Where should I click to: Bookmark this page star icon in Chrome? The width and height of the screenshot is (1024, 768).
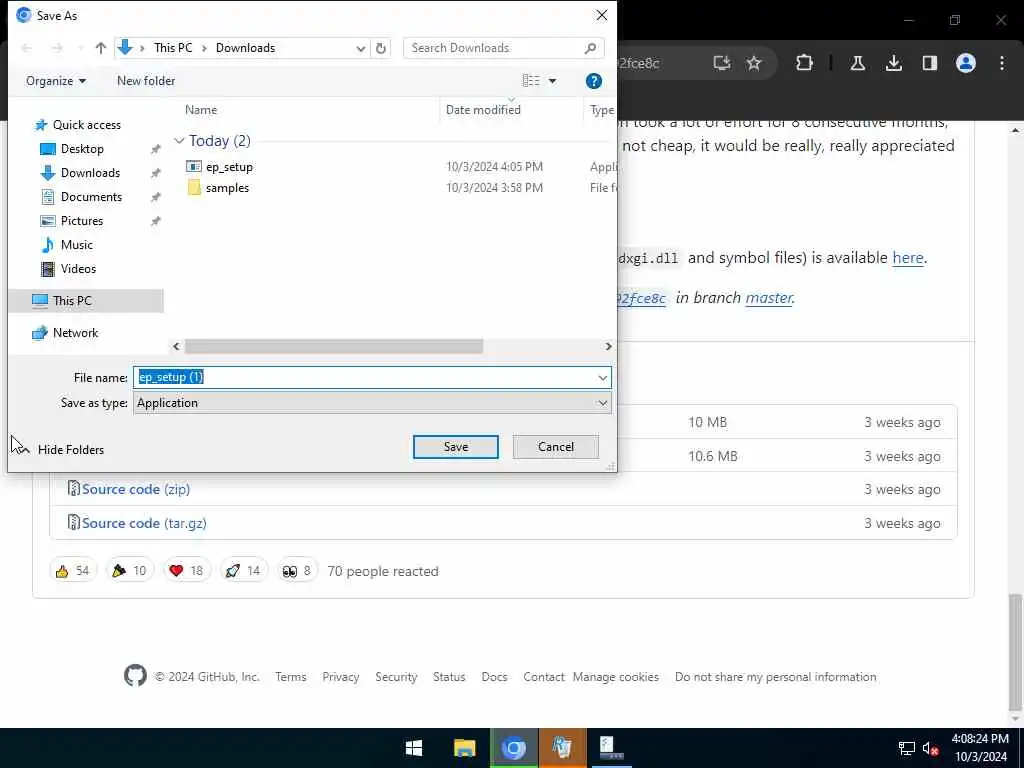[x=754, y=63]
